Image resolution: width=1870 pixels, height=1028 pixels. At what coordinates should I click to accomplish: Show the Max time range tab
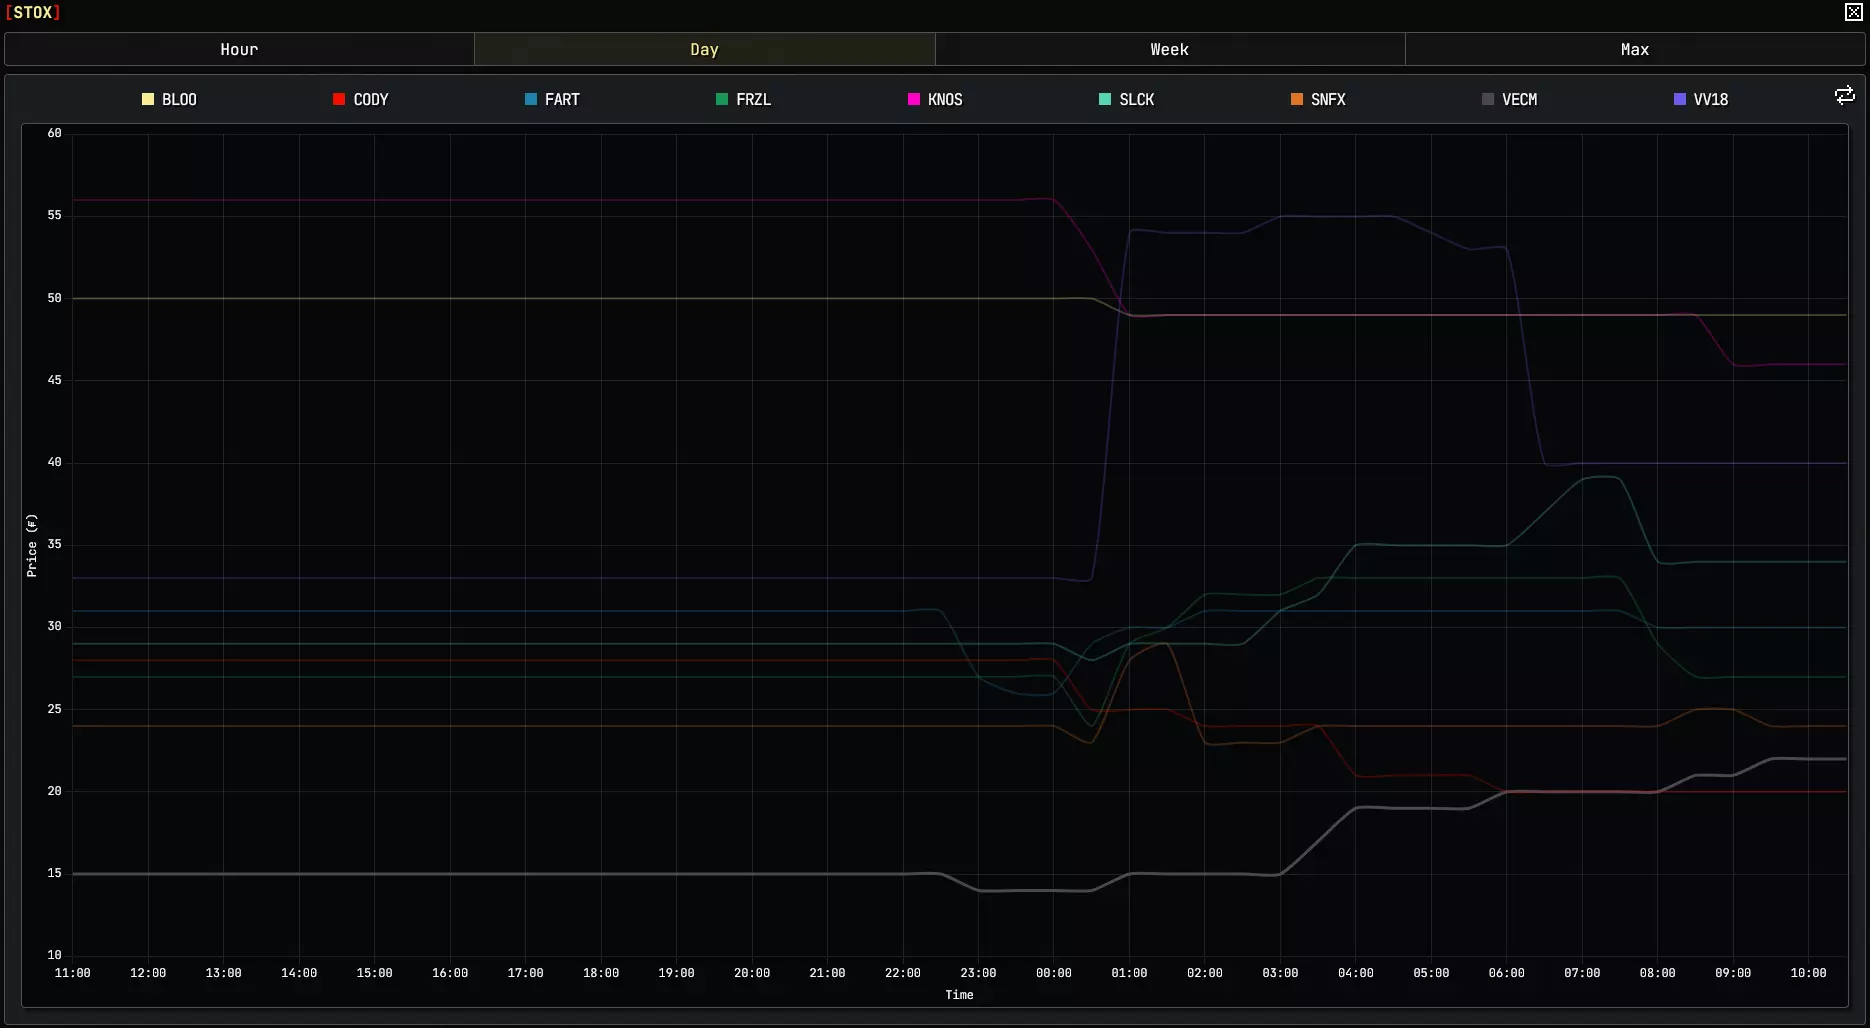click(x=1635, y=49)
